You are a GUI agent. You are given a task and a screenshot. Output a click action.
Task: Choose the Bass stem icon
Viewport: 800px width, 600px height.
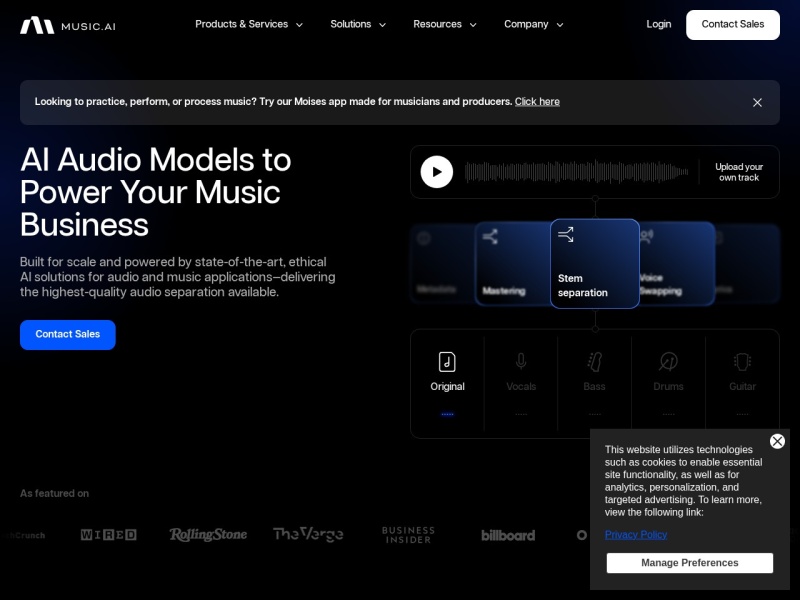click(594, 362)
